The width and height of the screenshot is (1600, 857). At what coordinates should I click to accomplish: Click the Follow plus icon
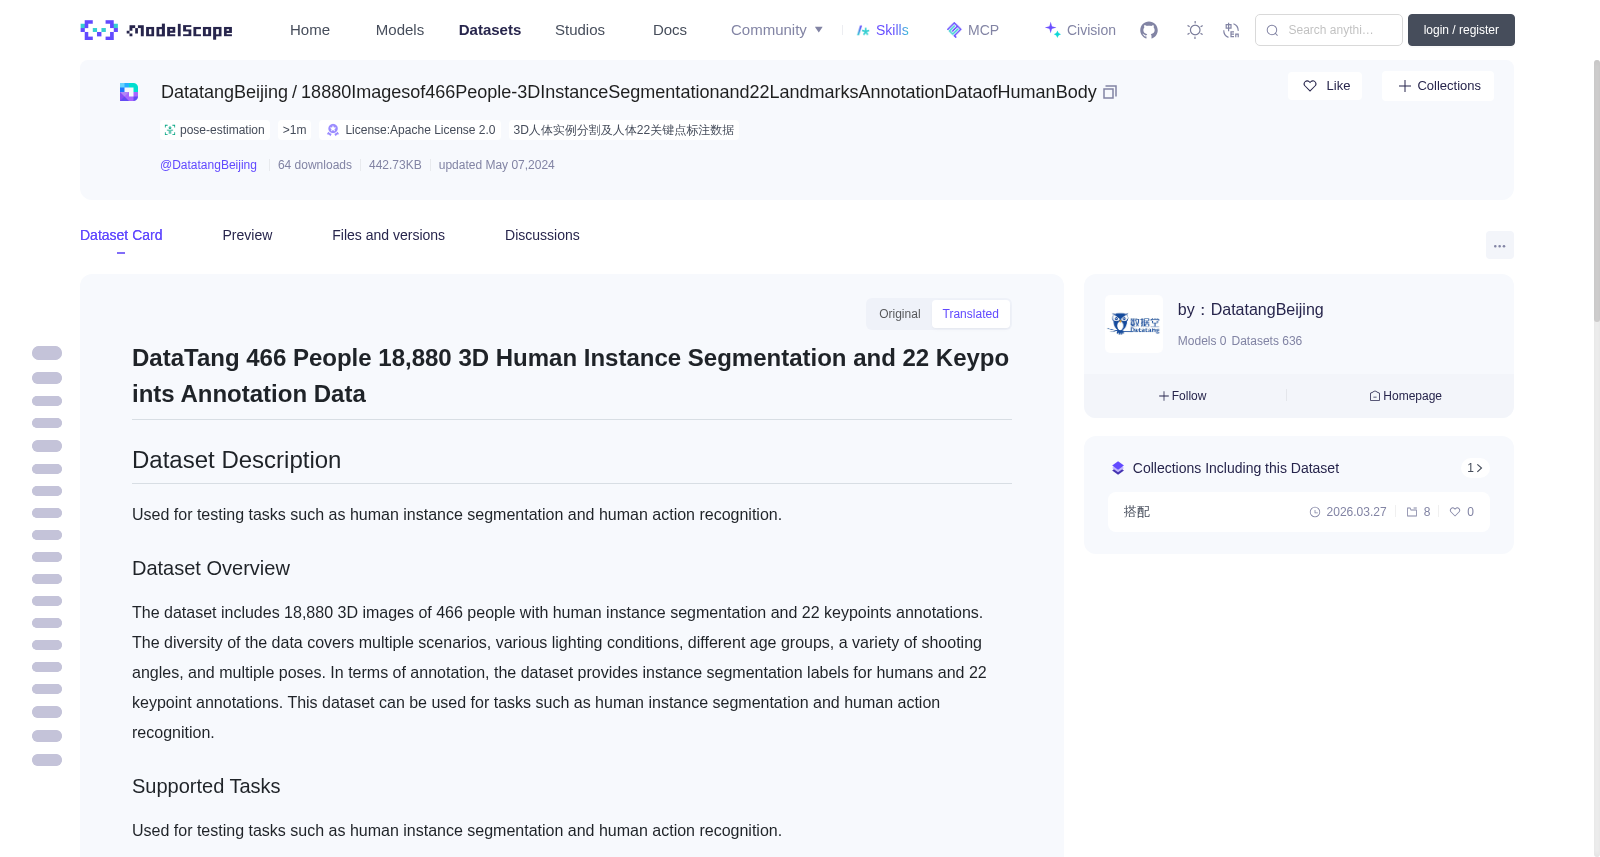click(x=1164, y=396)
